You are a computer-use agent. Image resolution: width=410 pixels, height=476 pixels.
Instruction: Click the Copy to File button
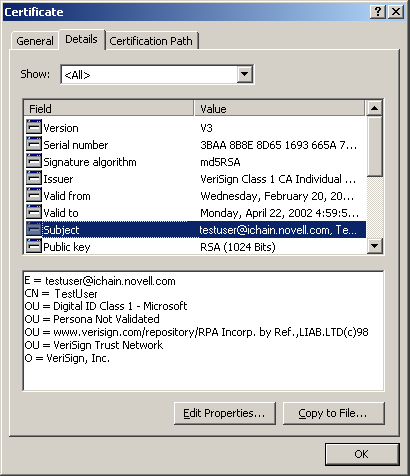334,413
